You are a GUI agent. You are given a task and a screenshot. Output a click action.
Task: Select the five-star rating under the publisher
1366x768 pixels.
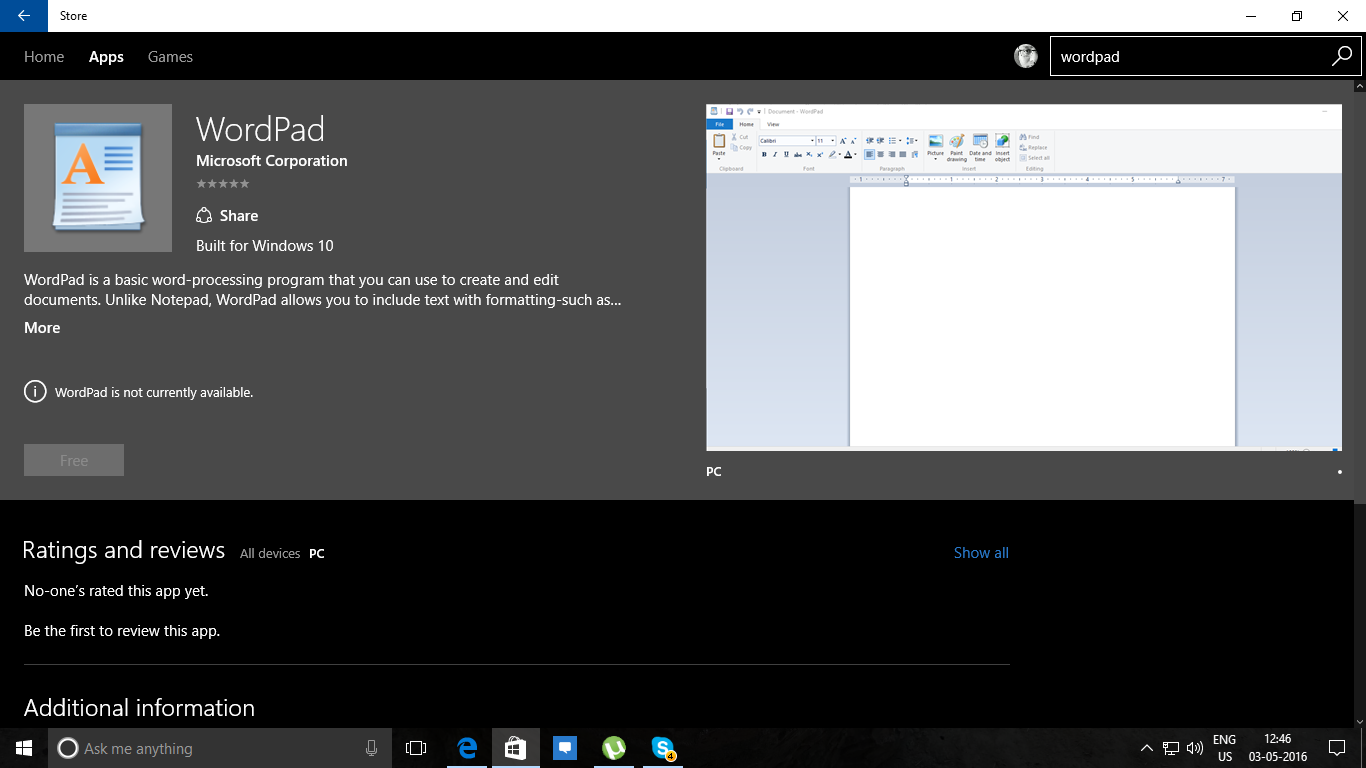tap(223, 184)
